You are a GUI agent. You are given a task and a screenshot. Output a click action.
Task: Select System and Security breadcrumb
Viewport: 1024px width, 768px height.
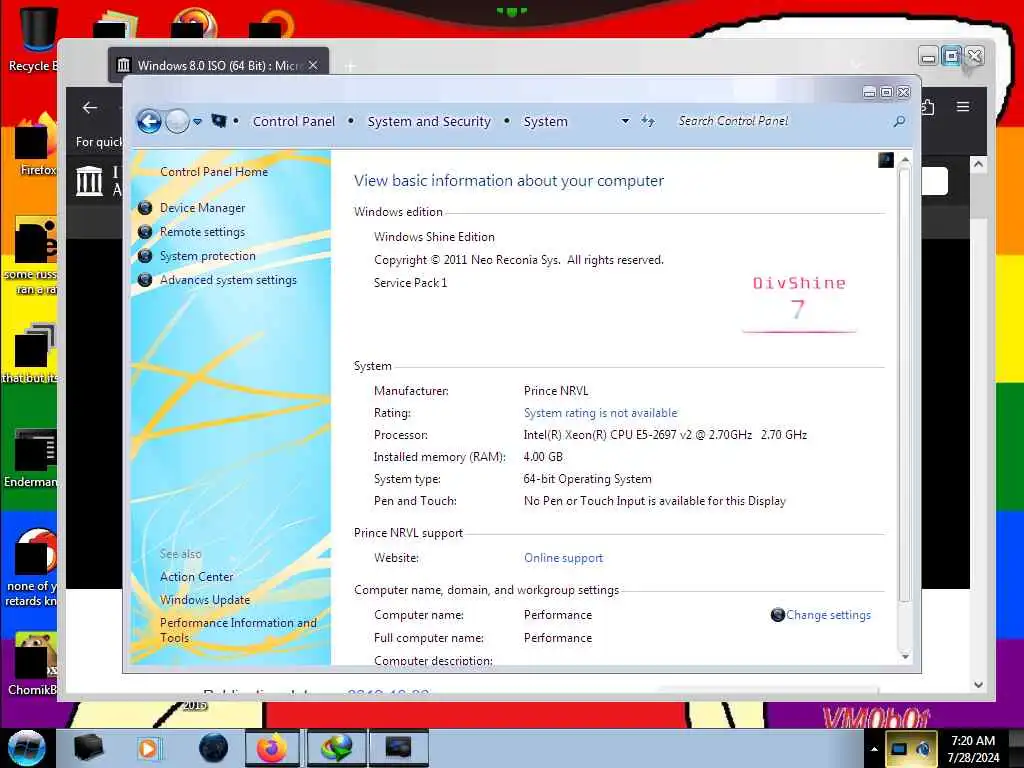tap(429, 121)
